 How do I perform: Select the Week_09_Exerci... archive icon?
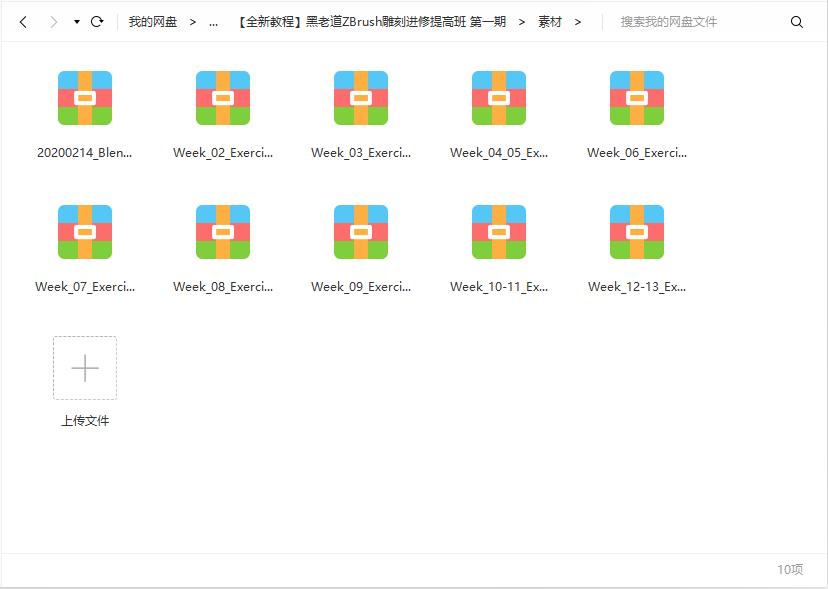(x=361, y=232)
